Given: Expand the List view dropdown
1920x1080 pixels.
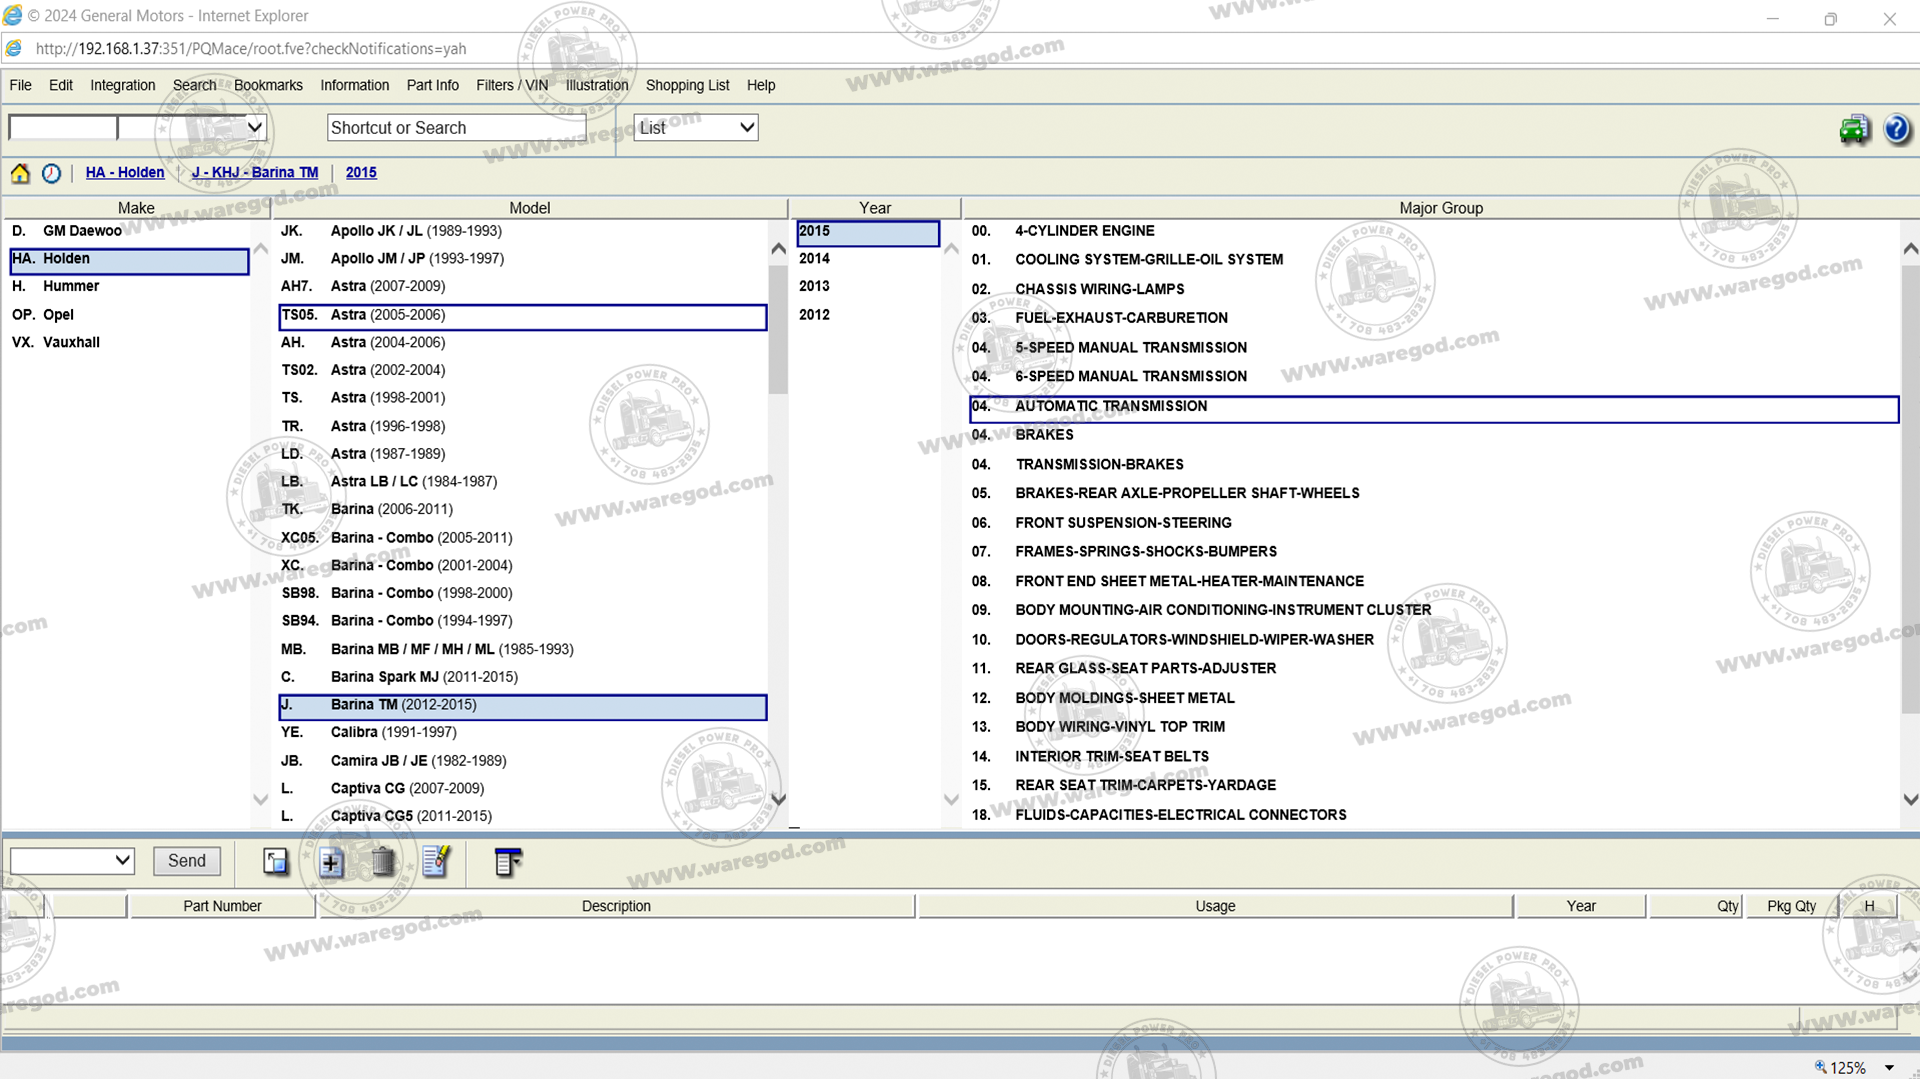Looking at the screenshot, I should tap(746, 128).
